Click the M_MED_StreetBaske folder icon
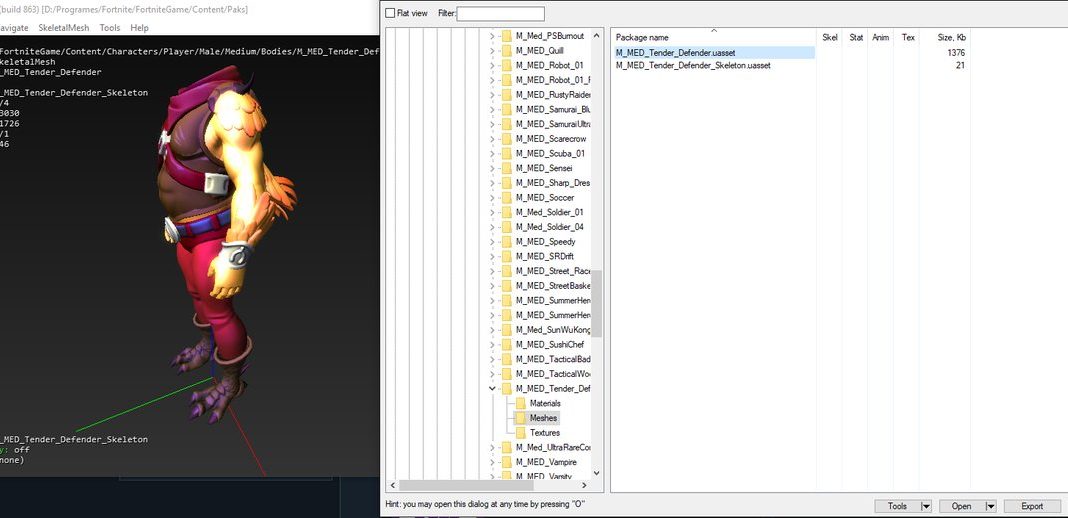 coord(506,286)
